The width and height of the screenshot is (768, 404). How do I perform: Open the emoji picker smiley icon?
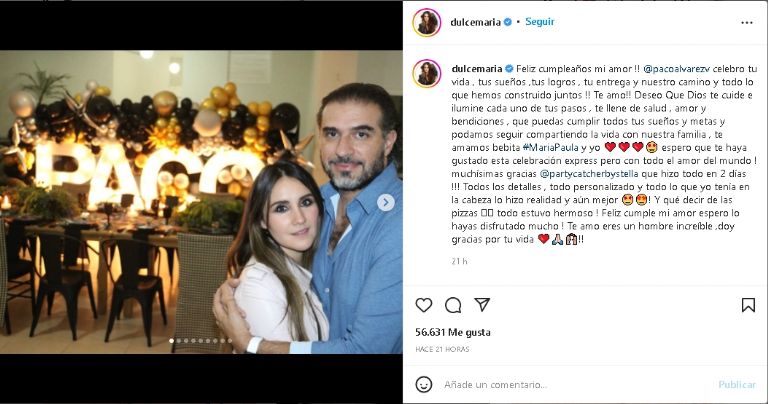[x=424, y=384]
